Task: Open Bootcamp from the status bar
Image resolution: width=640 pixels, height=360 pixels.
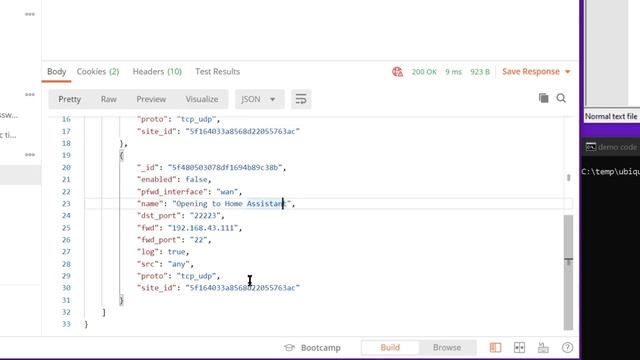Action: [x=313, y=348]
